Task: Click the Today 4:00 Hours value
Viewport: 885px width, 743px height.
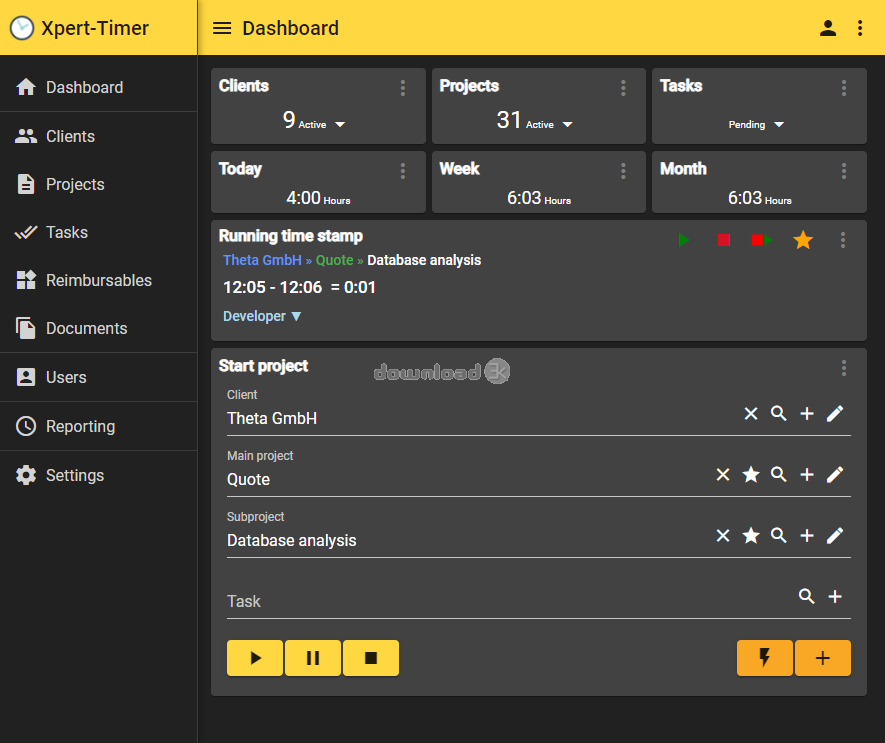Action: [318, 198]
